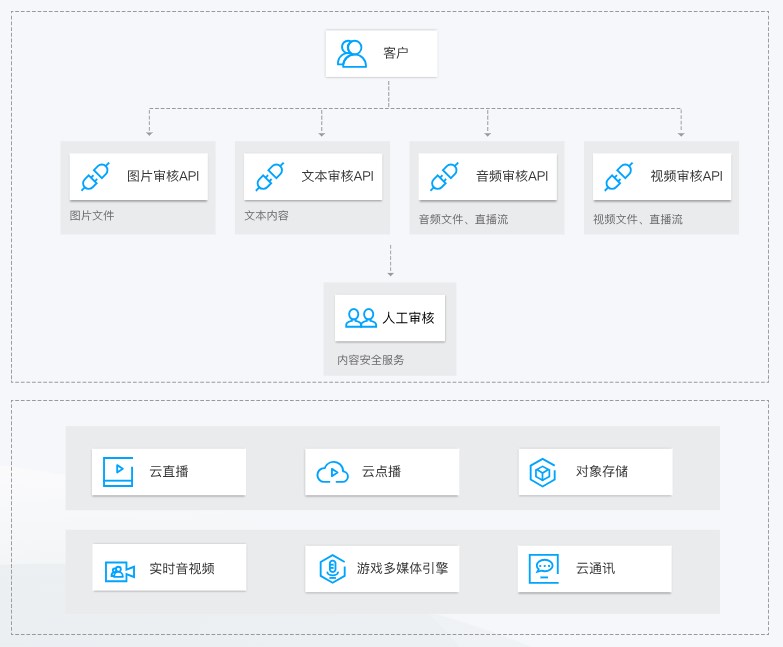Click the 图片文件 caption

tap(92, 216)
